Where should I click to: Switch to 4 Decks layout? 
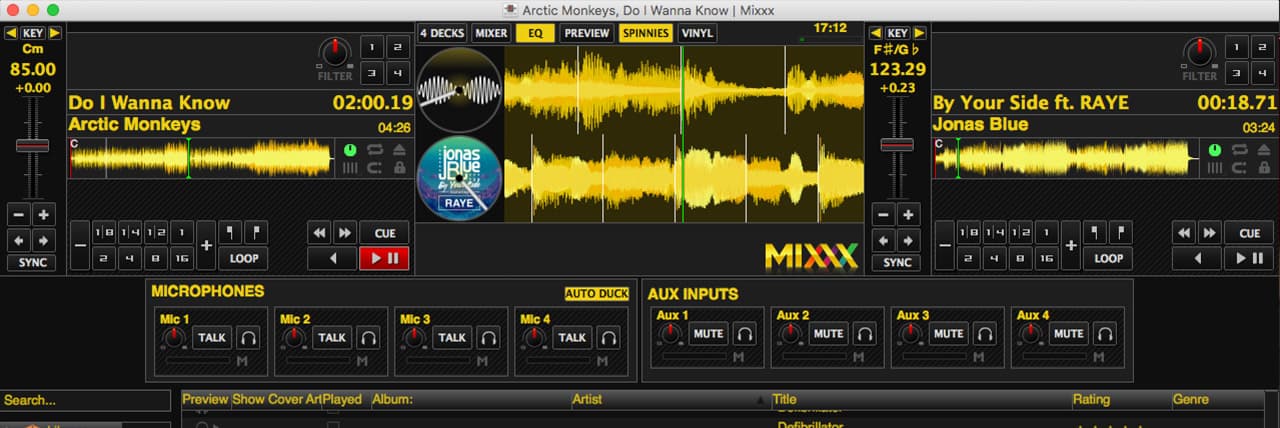pyautogui.click(x=441, y=33)
